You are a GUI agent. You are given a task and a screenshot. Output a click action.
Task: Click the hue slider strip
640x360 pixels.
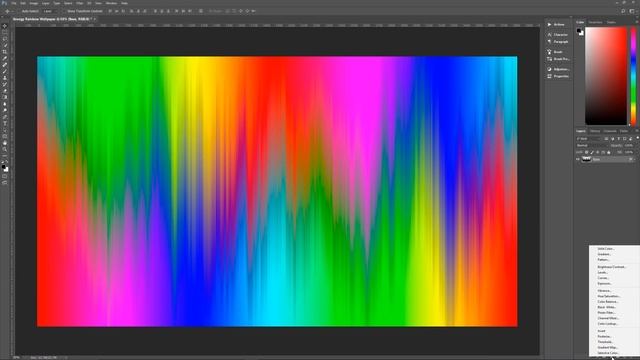(x=633, y=76)
